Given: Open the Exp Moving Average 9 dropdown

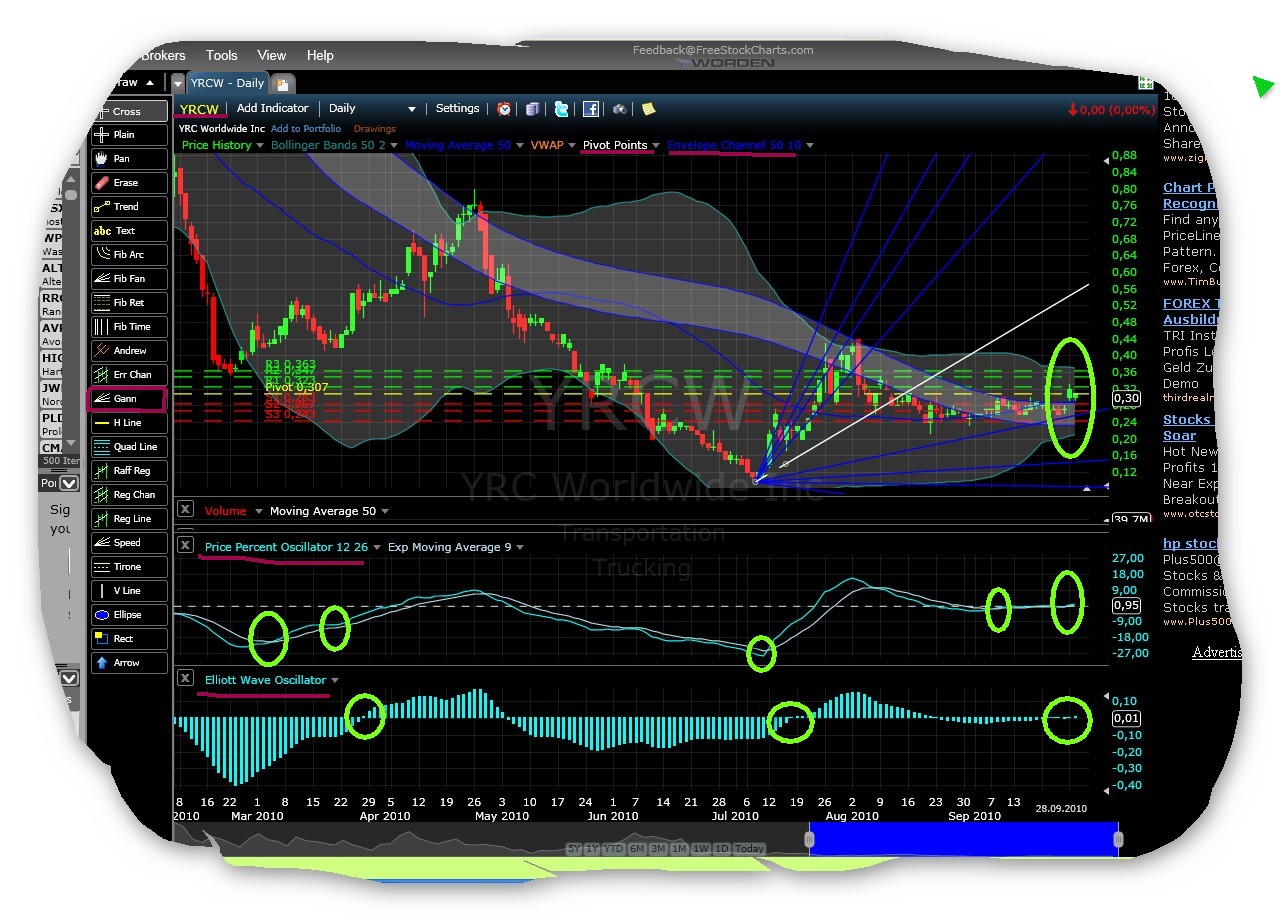Looking at the screenshot, I should (522, 547).
